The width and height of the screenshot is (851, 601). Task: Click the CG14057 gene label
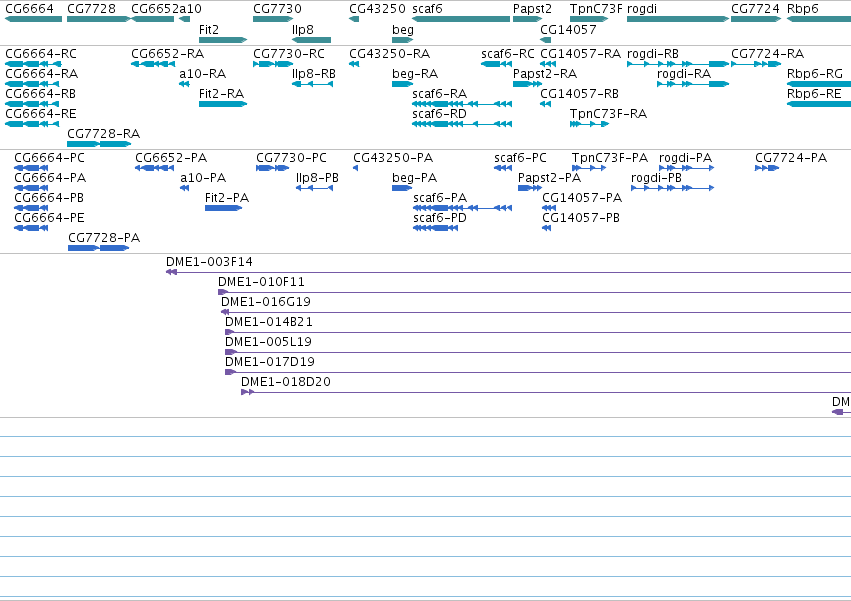click(x=568, y=29)
